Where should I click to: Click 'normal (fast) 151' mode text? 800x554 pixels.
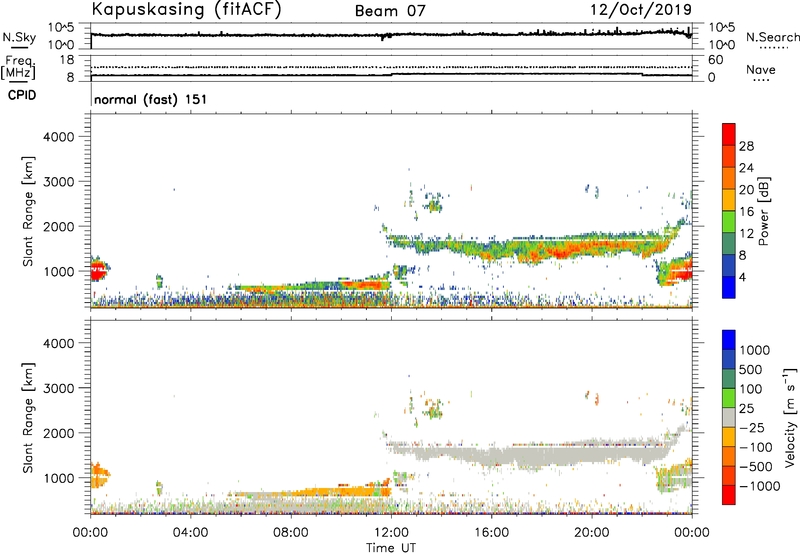(x=151, y=99)
